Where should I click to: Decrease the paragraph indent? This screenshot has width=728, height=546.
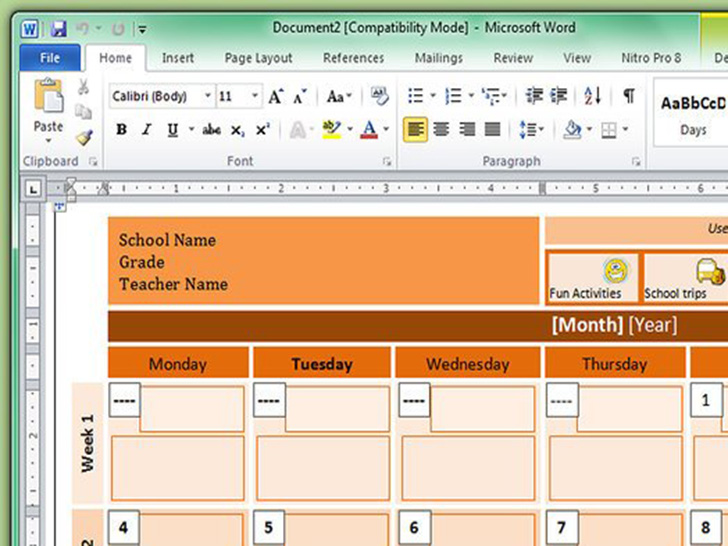(534, 96)
